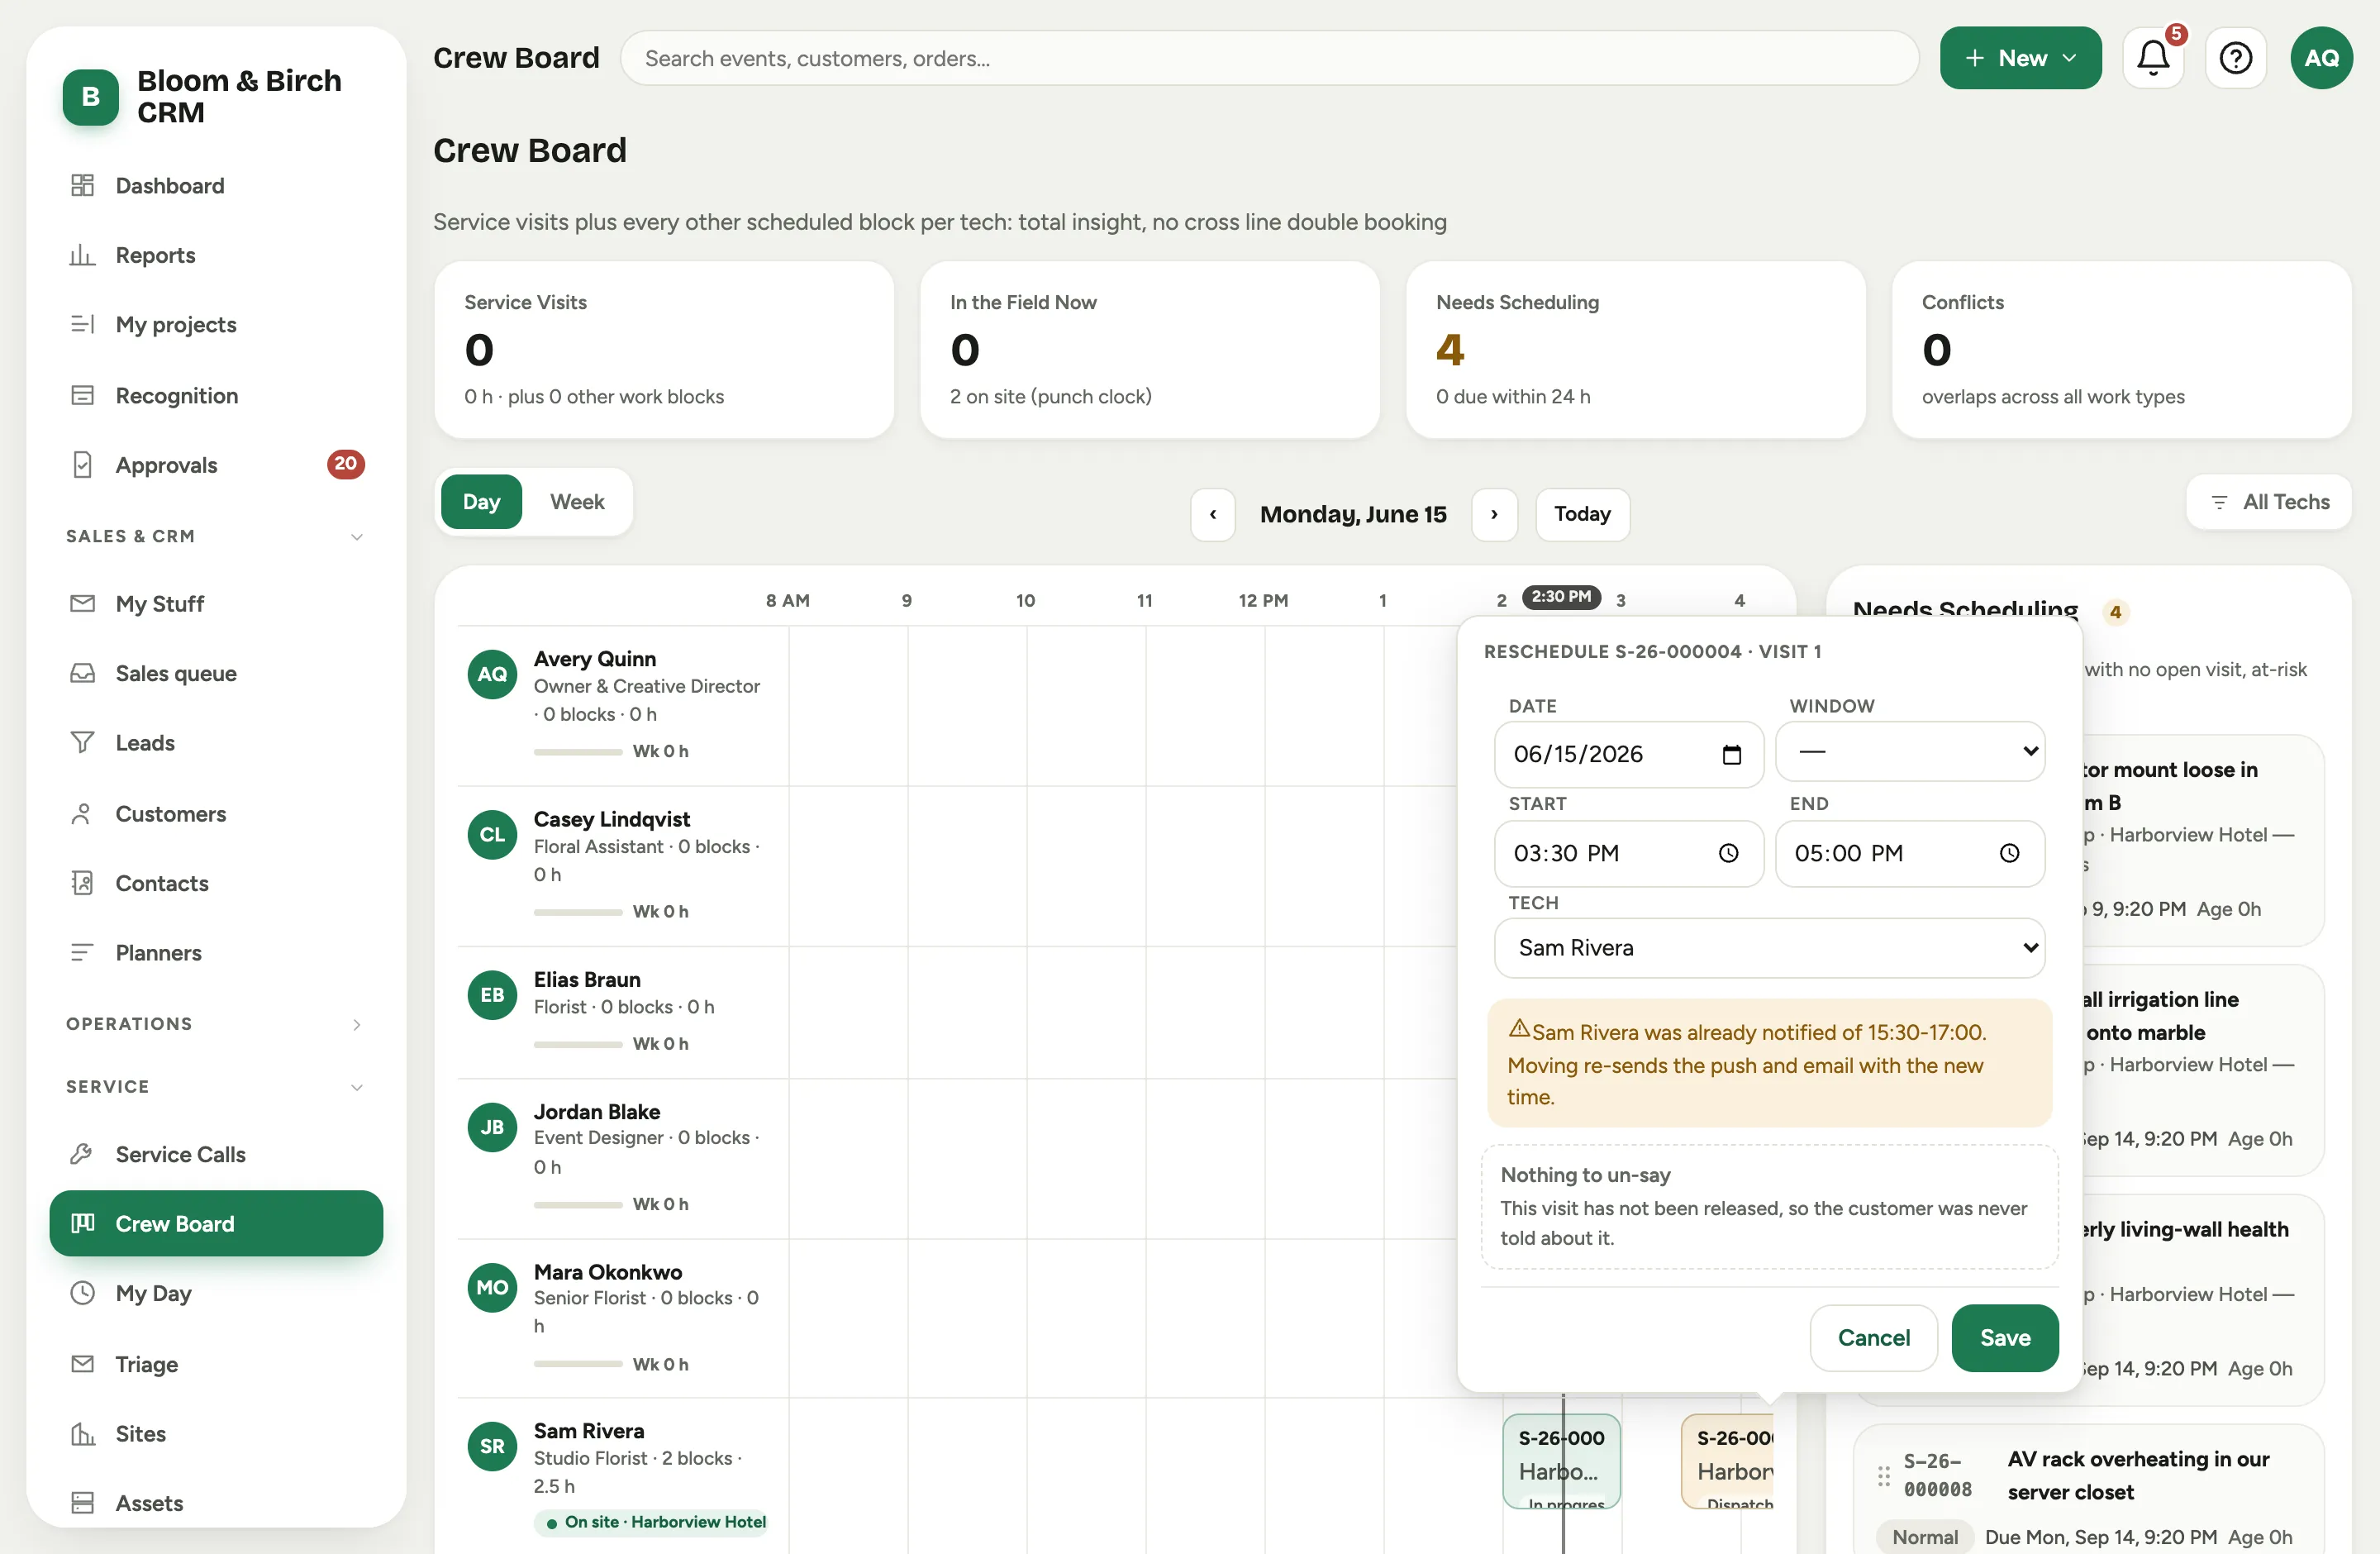Open Reports from the sidebar
Viewport: 2380px width, 1554px height.
point(216,255)
